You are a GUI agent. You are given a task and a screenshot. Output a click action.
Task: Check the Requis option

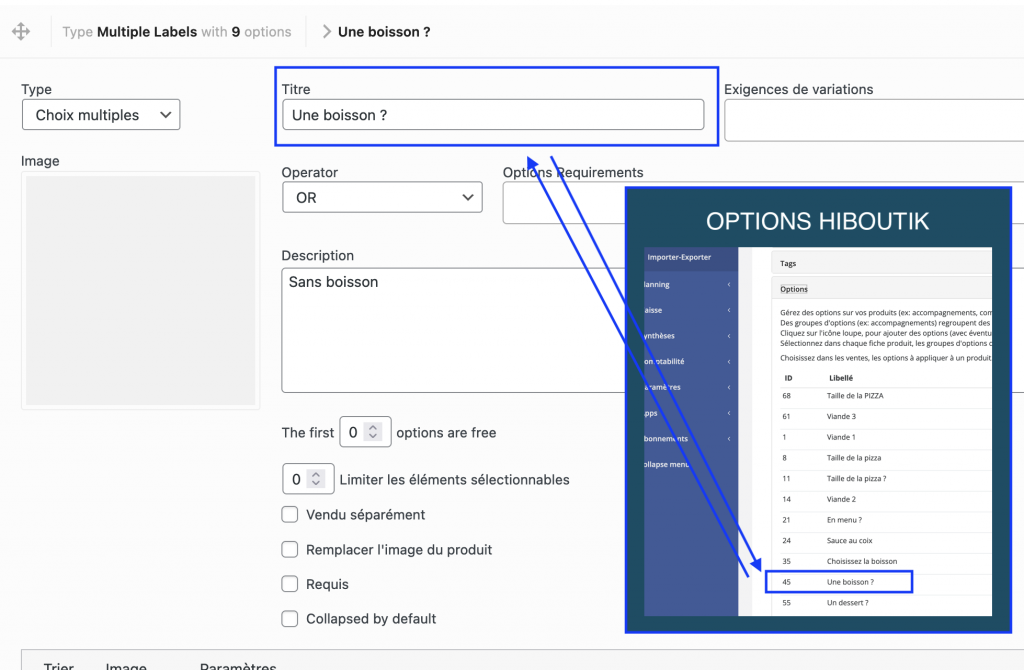[x=290, y=584]
